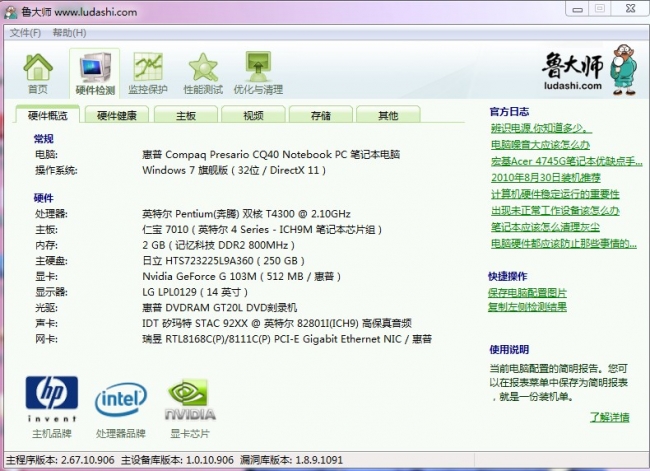The image size is (650, 471).
Task: Open the 首页 home icon
Action: 38,72
